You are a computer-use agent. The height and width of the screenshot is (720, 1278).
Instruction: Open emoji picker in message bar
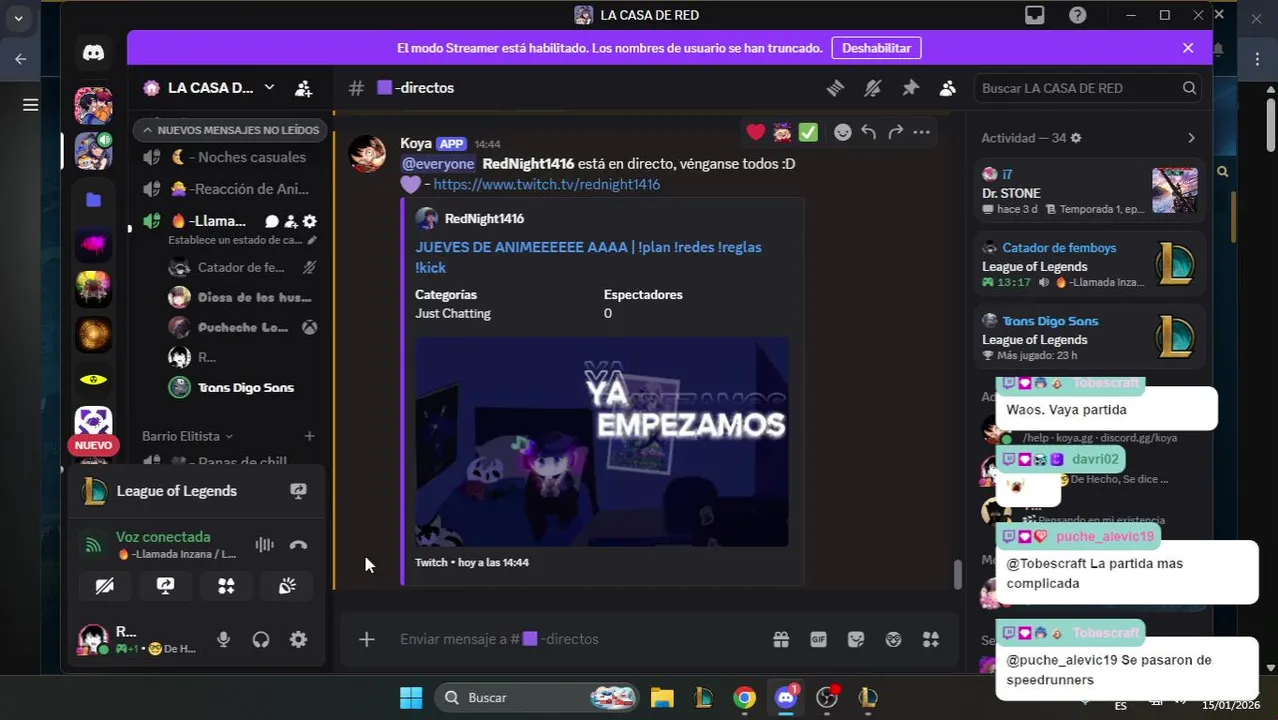tap(894, 639)
